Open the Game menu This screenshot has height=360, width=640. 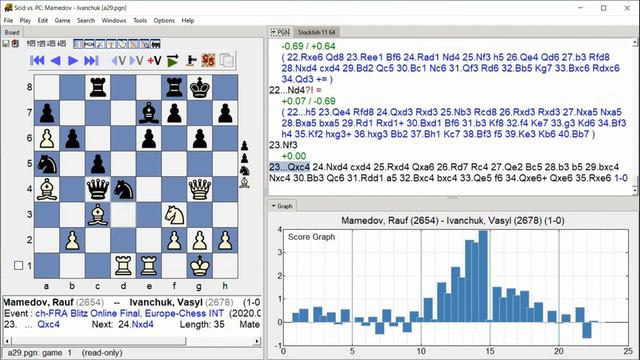62,20
